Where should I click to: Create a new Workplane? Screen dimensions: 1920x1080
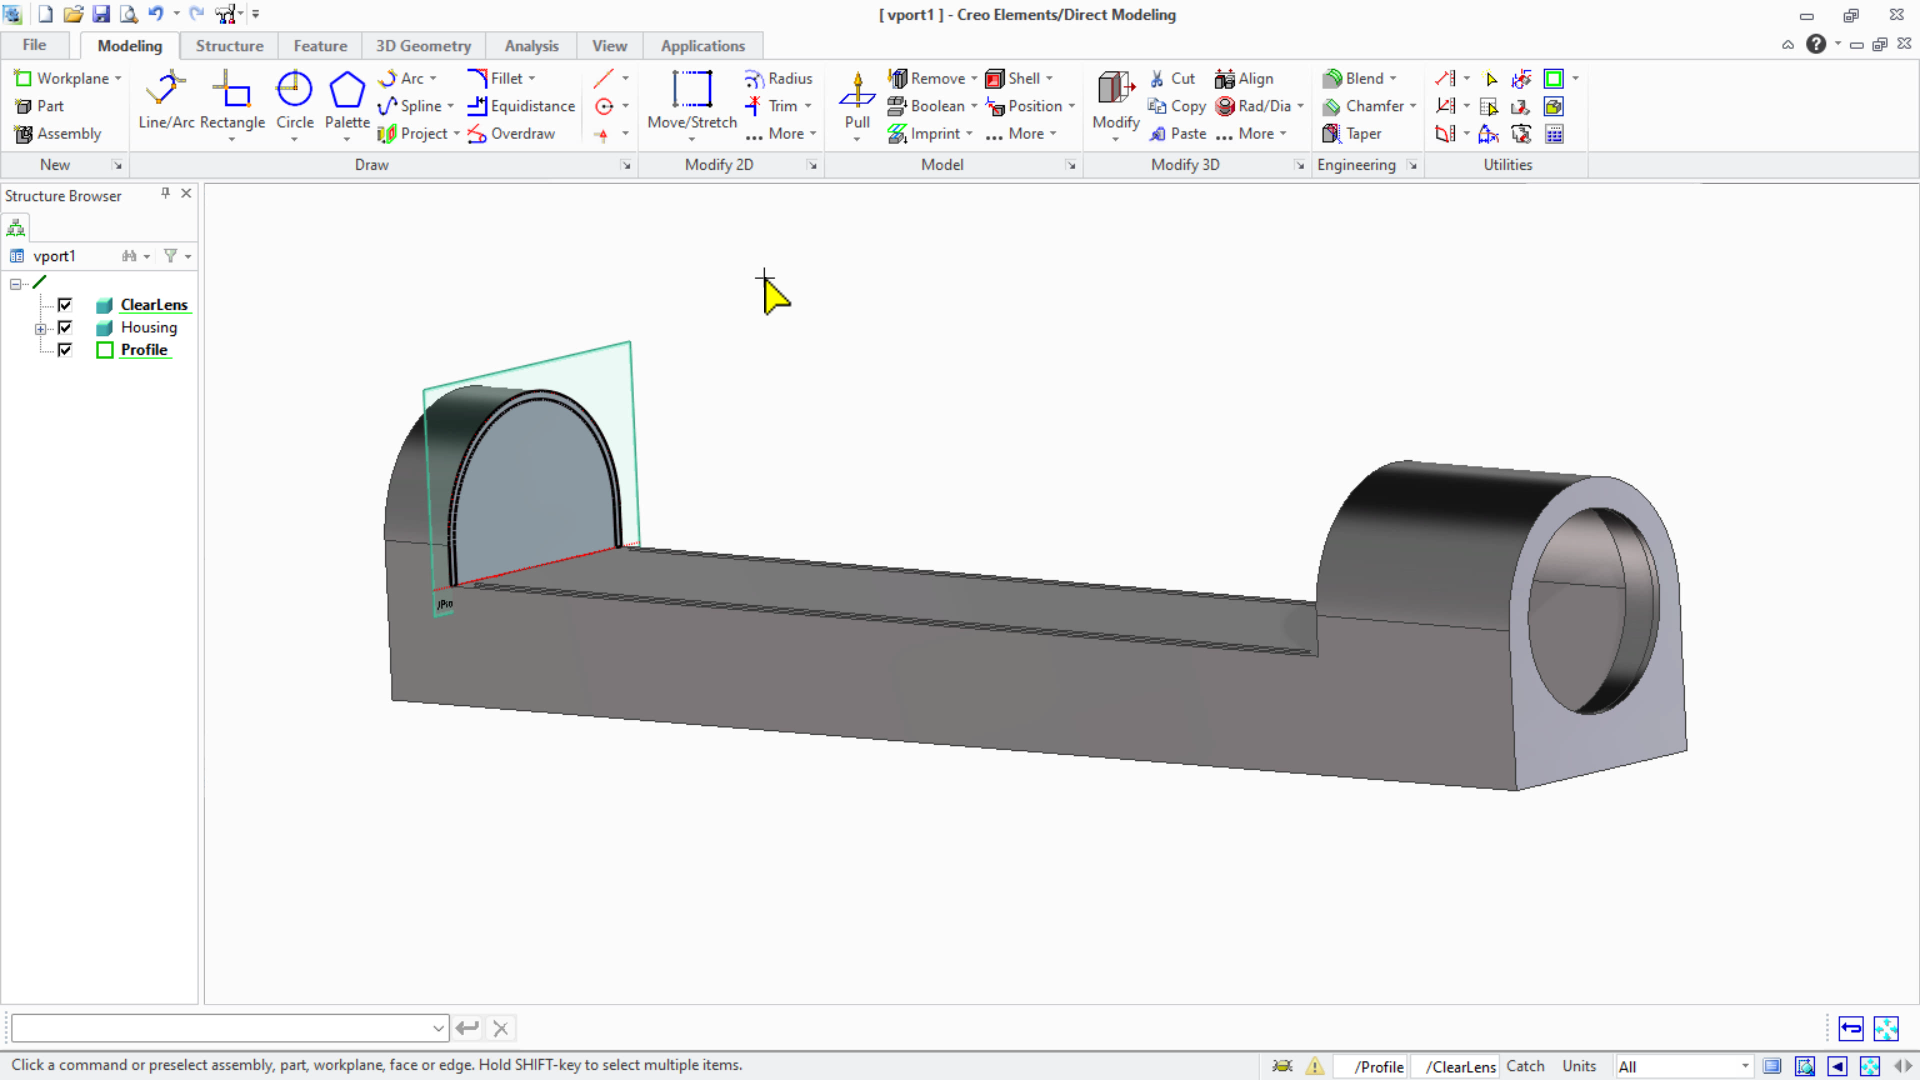(62, 78)
